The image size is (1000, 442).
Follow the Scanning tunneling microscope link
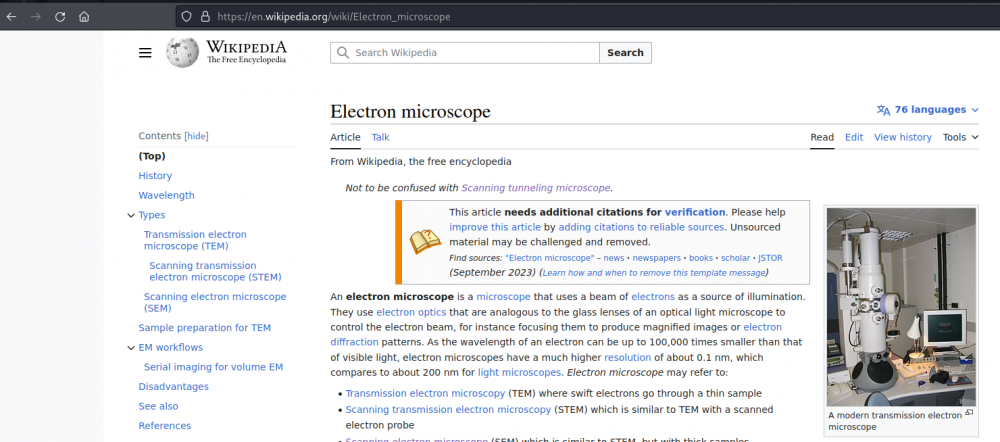coord(535,187)
